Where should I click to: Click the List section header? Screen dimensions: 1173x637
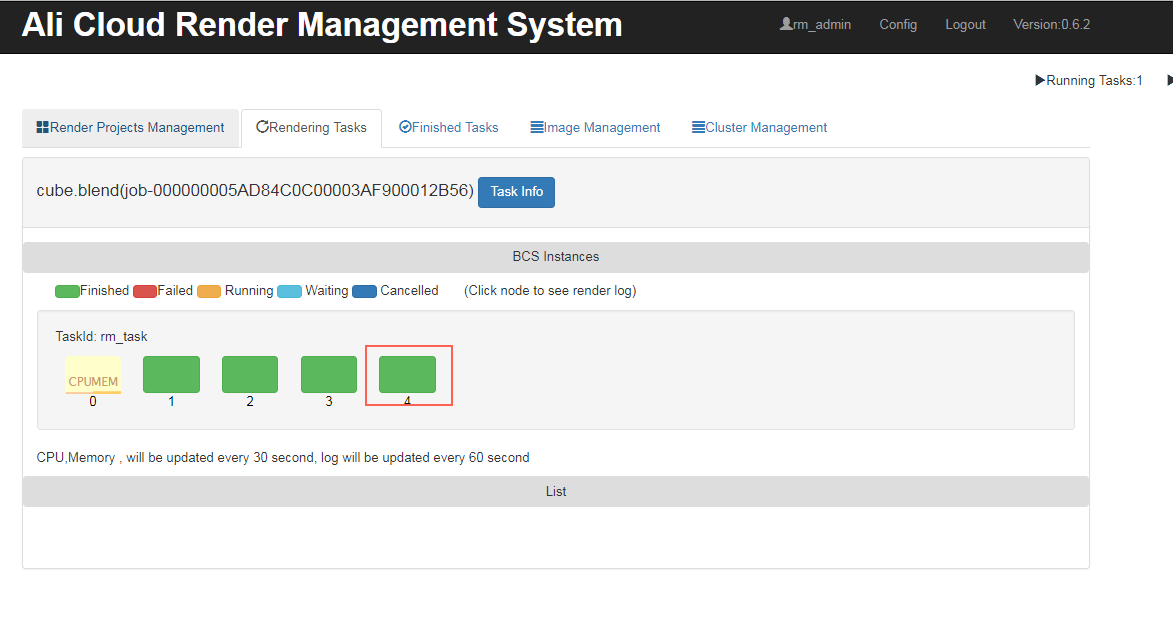coord(556,492)
